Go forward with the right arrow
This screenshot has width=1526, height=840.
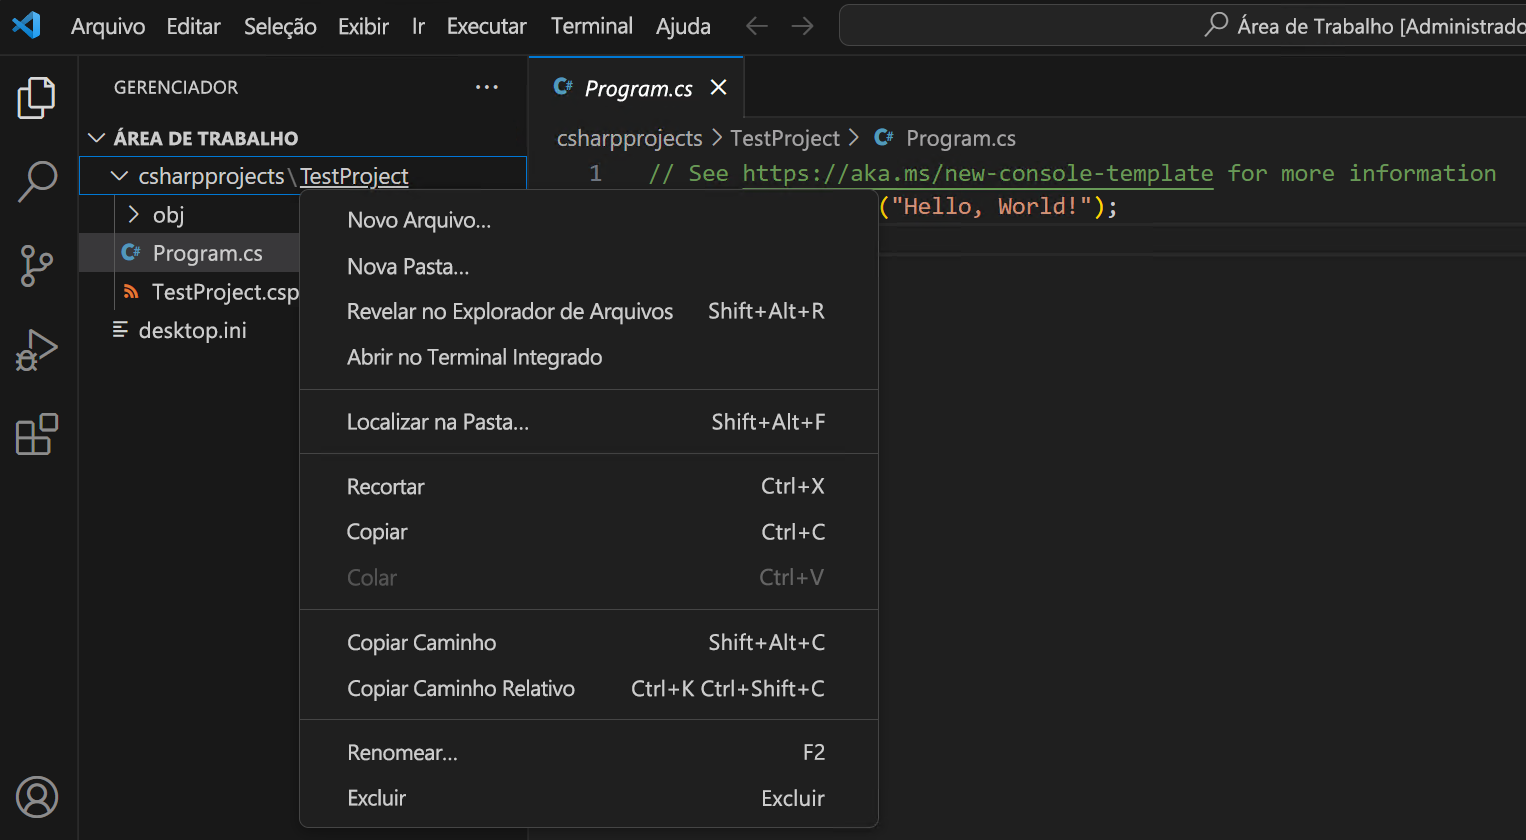pyautogui.click(x=803, y=26)
